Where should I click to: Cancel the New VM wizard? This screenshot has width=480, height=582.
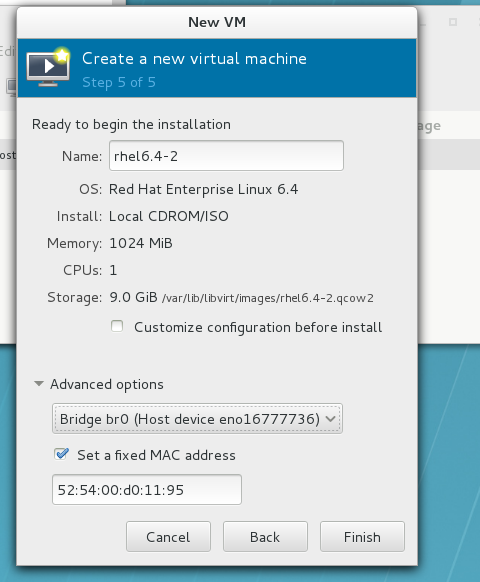tap(168, 536)
